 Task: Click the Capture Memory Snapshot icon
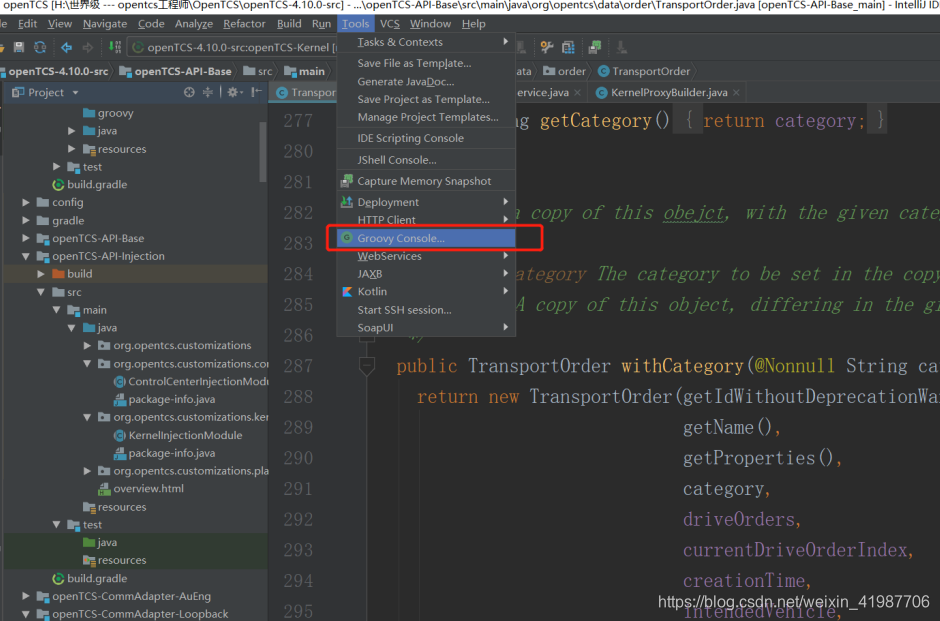(x=347, y=180)
